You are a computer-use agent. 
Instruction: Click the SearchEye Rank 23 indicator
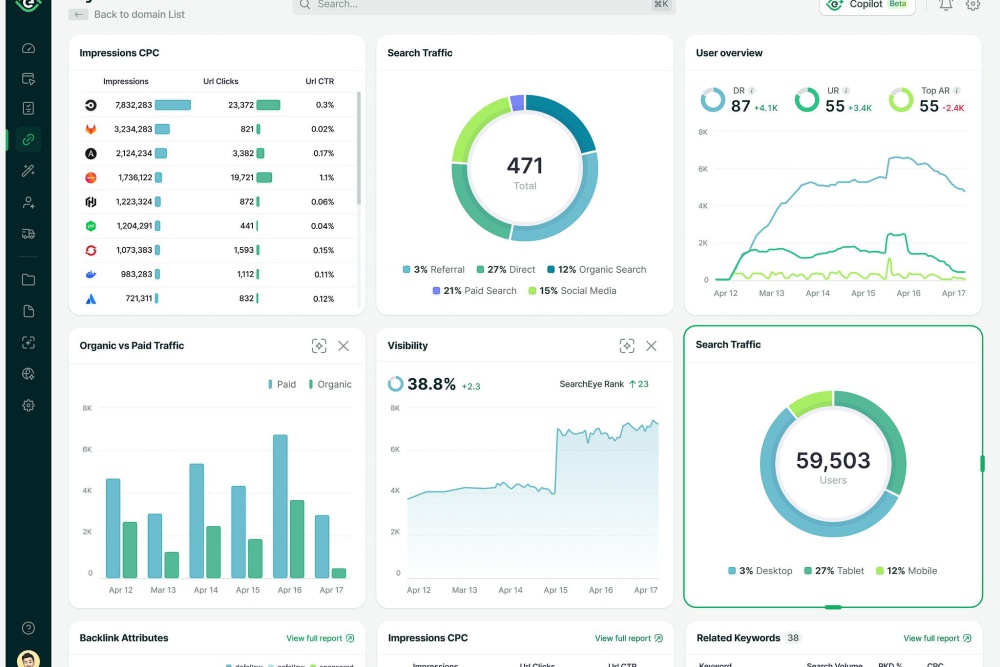point(604,384)
